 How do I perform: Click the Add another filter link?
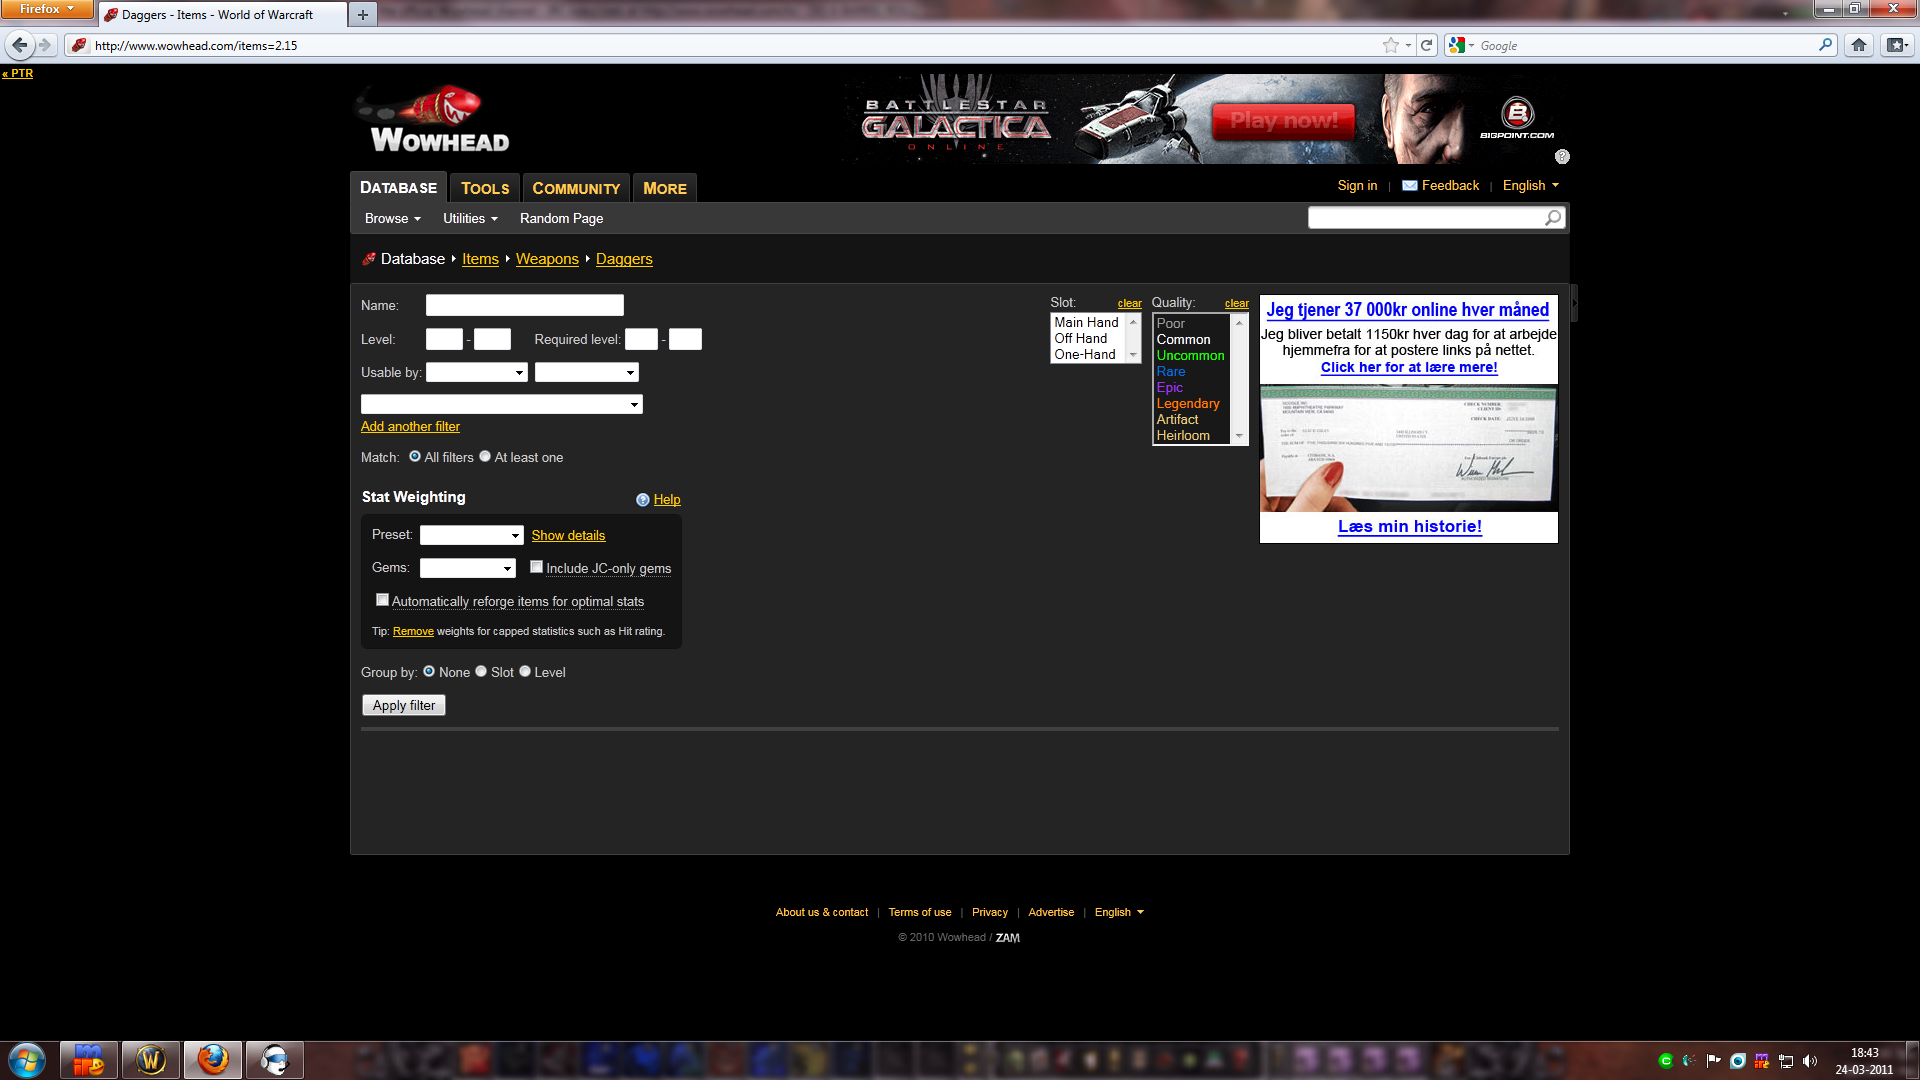tap(410, 426)
